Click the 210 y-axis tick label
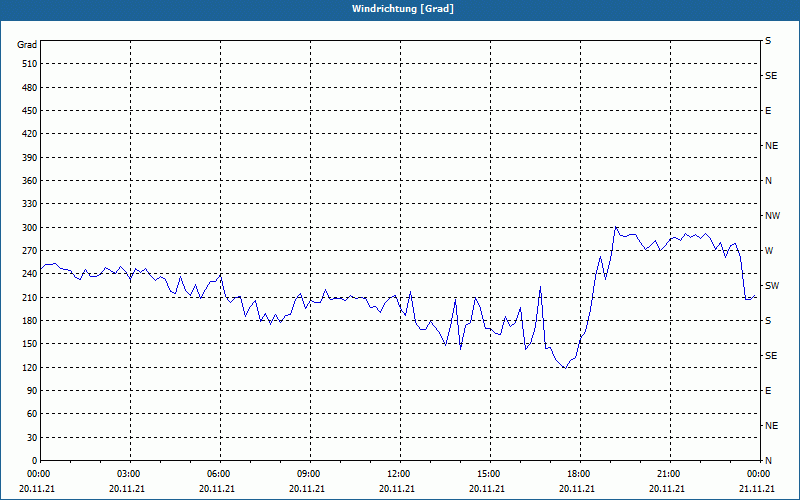800x500 pixels. [31, 297]
